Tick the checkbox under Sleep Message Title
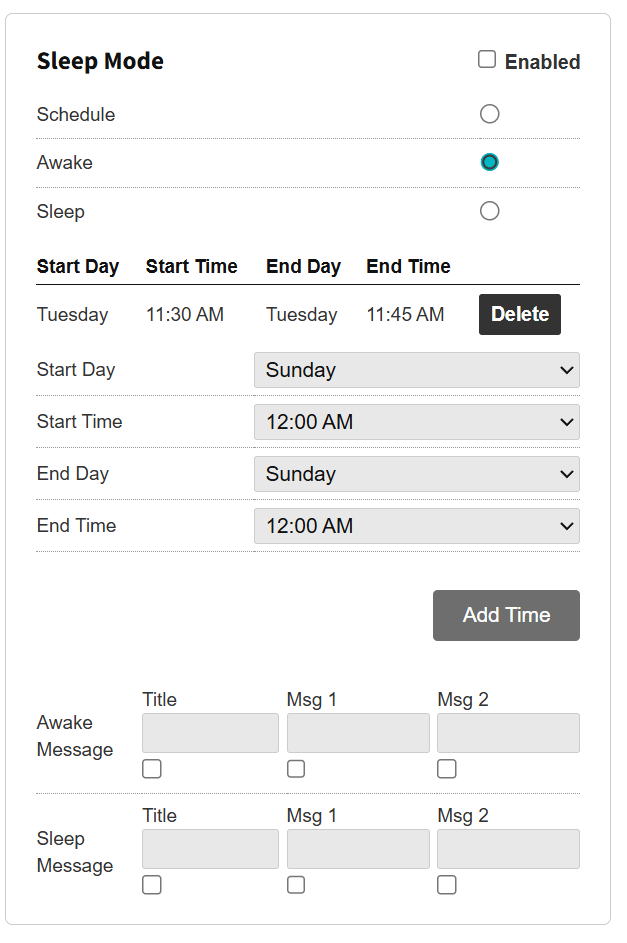 click(x=152, y=885)
